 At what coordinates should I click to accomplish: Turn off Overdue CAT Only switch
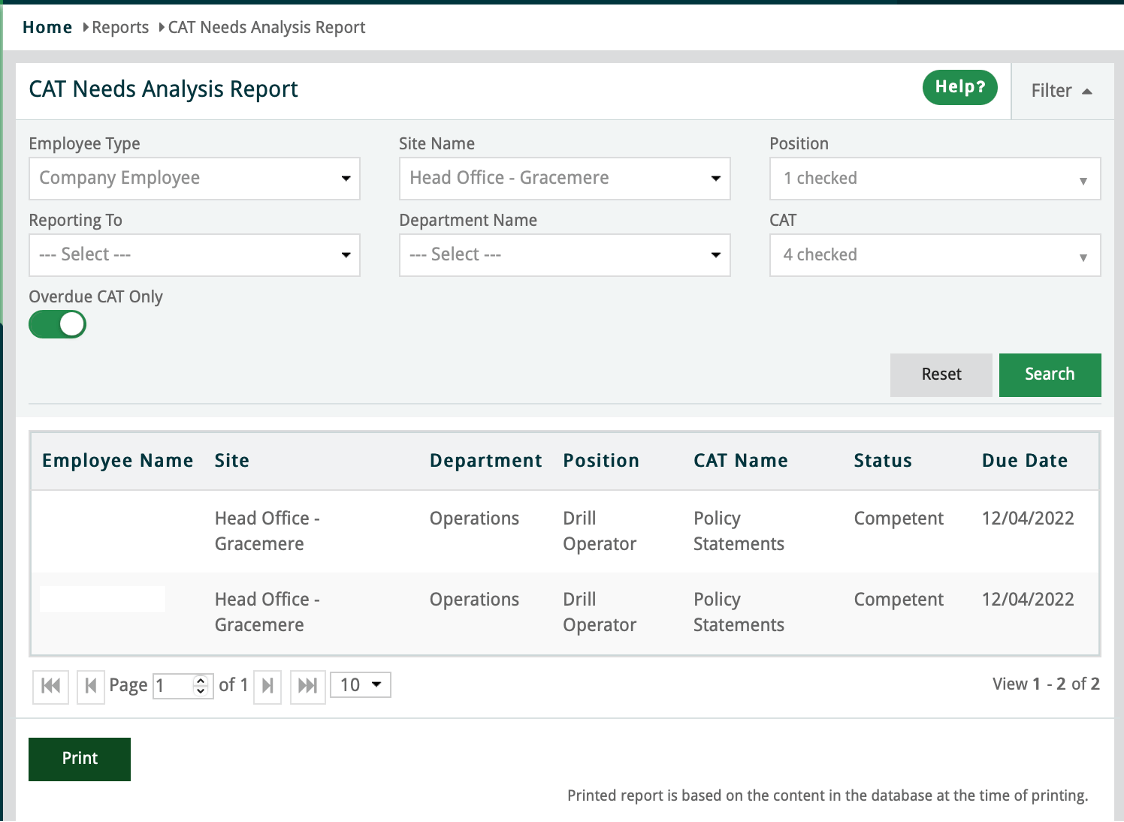(58, 324)
